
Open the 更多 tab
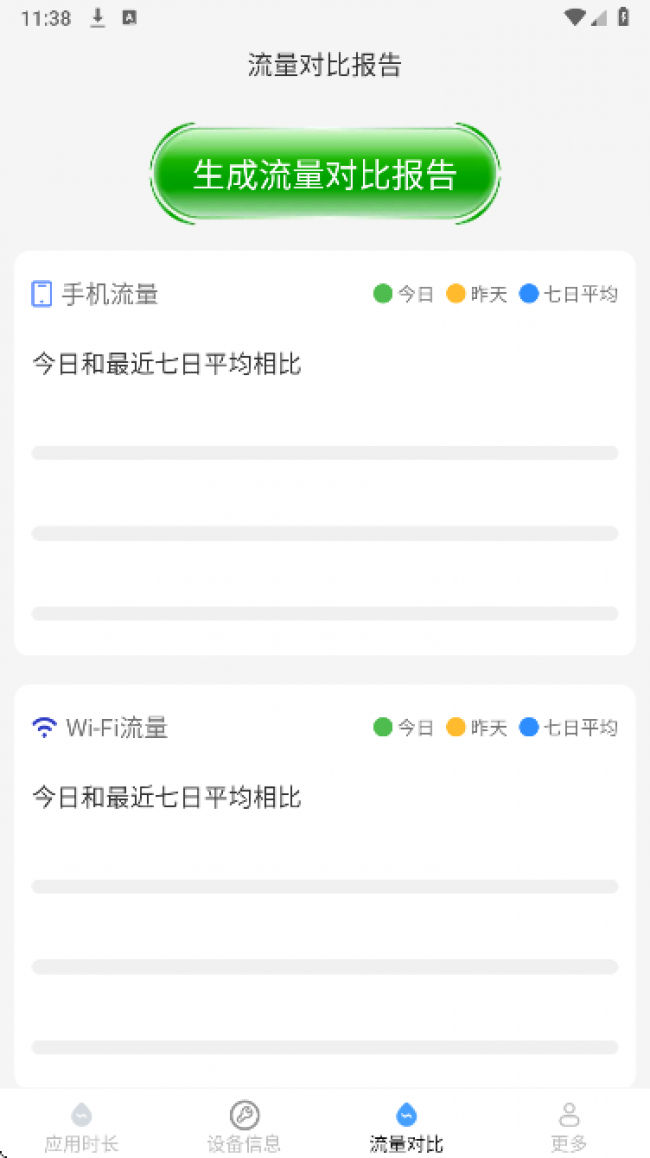(569, 1128)
